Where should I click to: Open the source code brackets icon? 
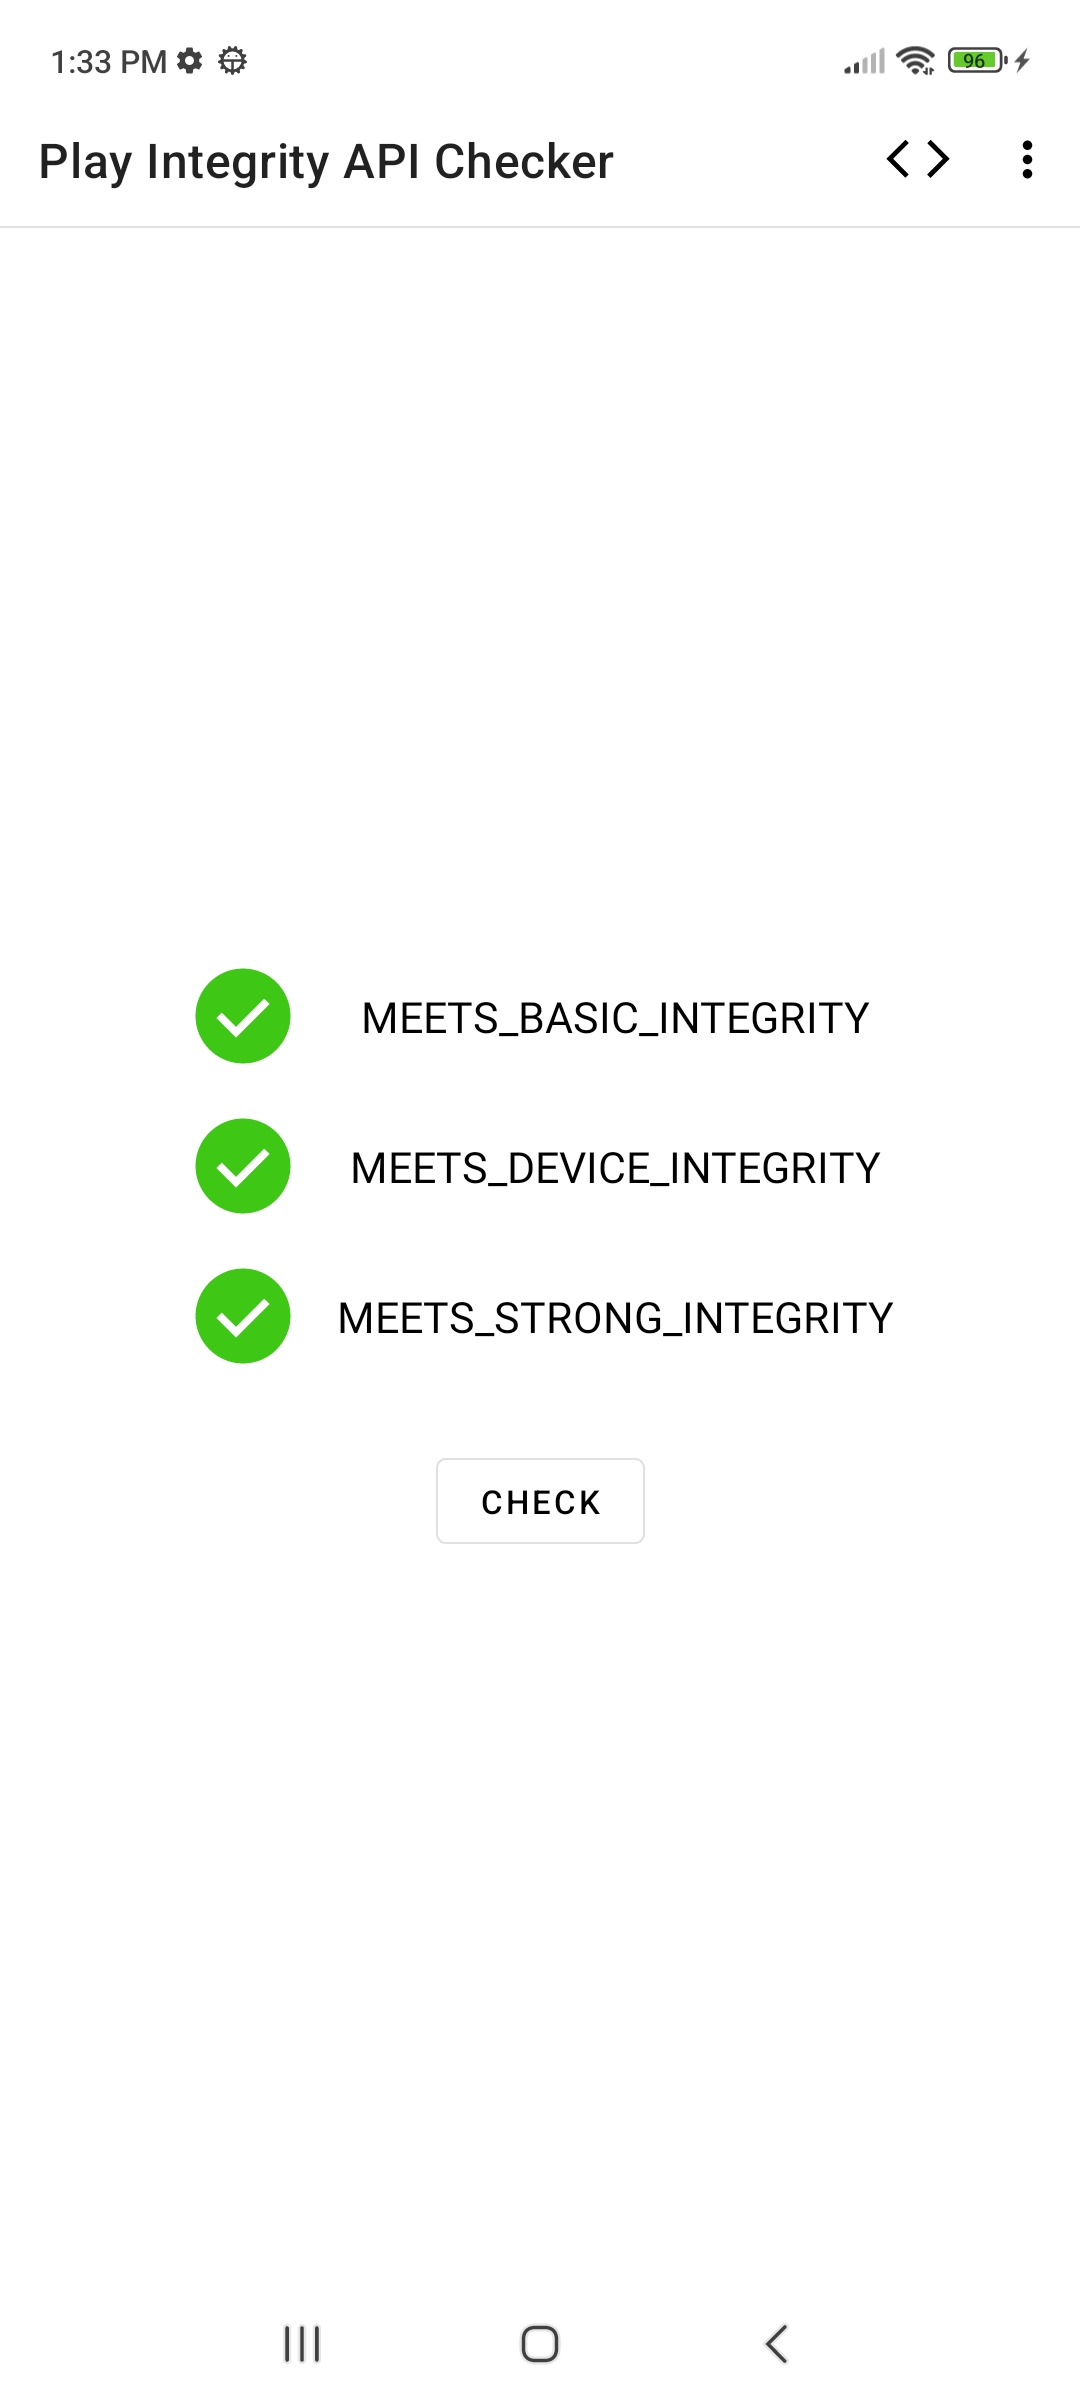918,160
